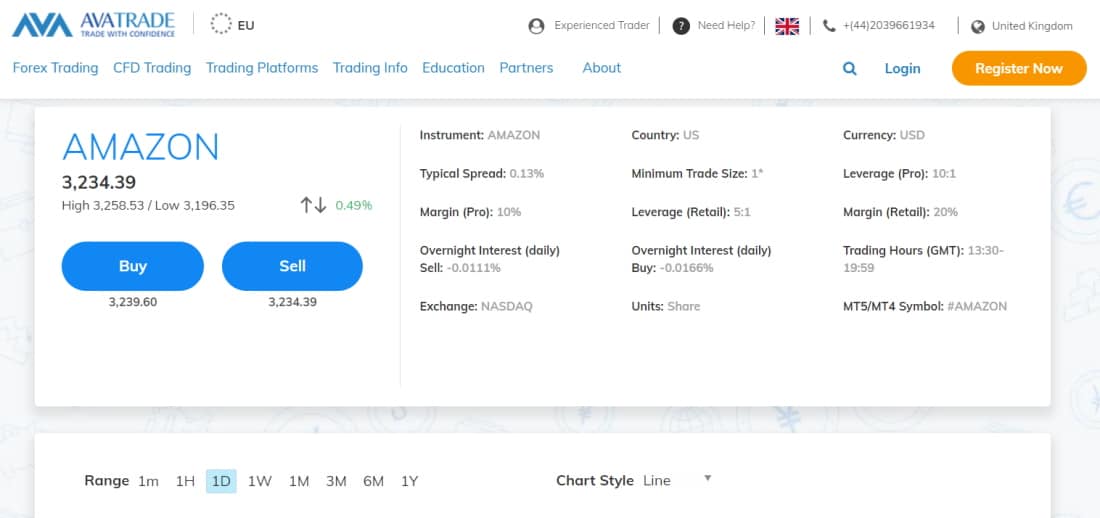Click the EU stars region icon

(x=221, y=25)
